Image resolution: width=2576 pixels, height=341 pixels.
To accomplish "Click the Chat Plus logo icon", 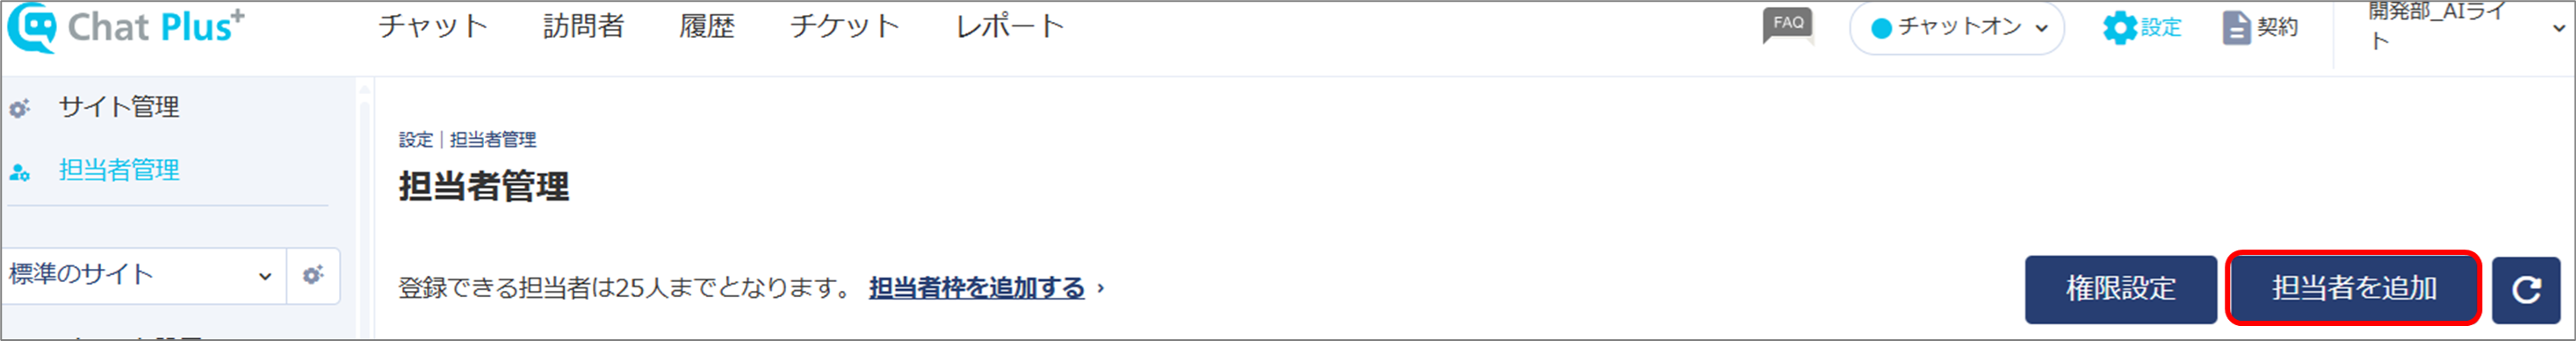I will click(32, 27).
